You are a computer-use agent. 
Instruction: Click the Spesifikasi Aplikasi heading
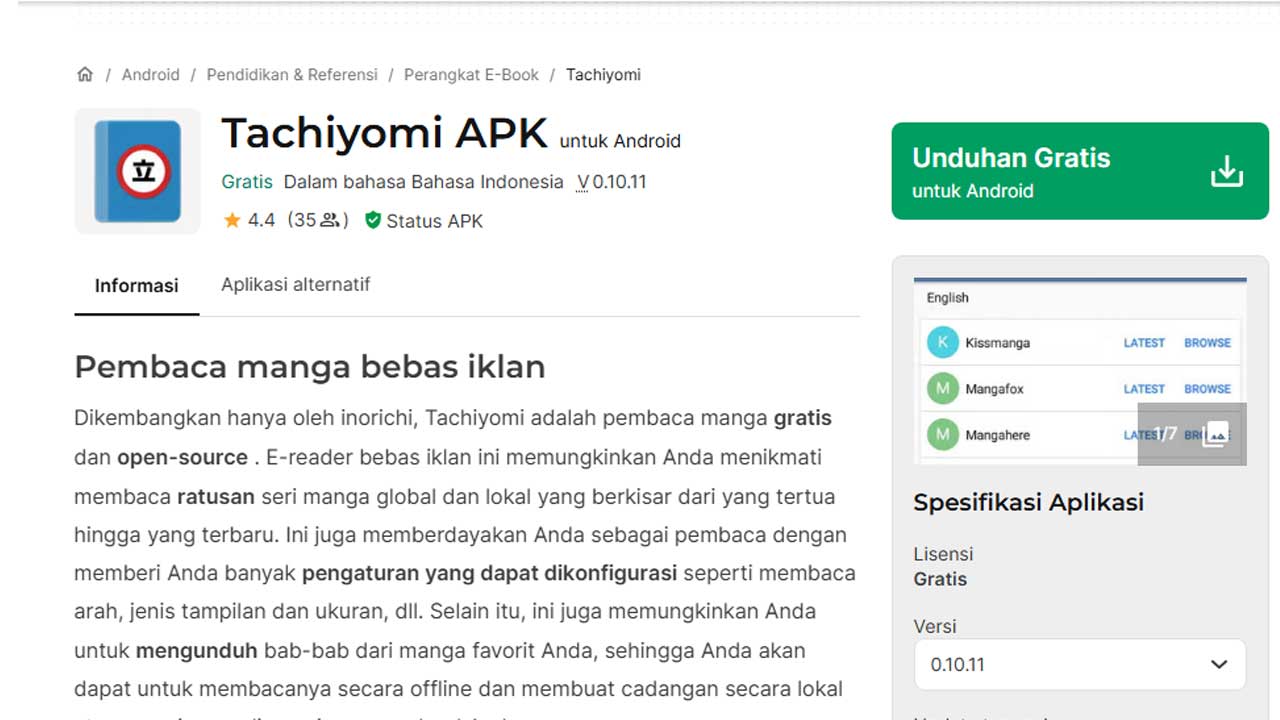[x=1029, y=502]
